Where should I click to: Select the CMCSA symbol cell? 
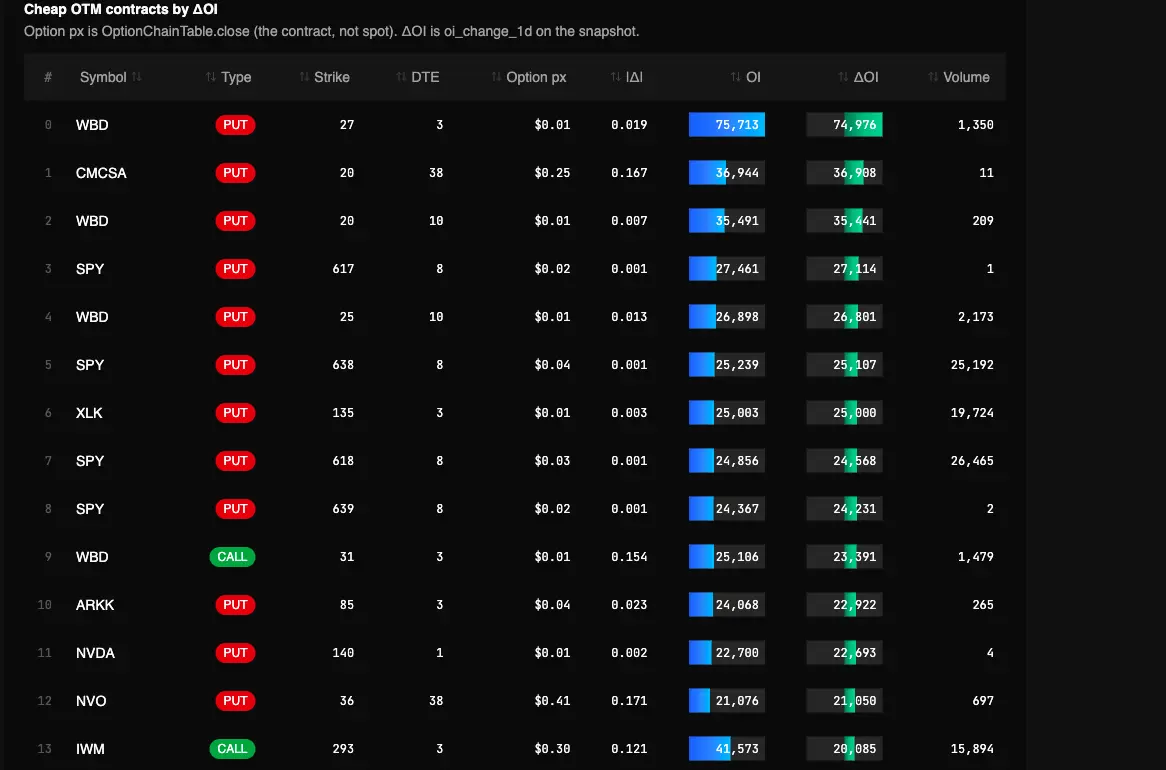click(x=101, y=173)
